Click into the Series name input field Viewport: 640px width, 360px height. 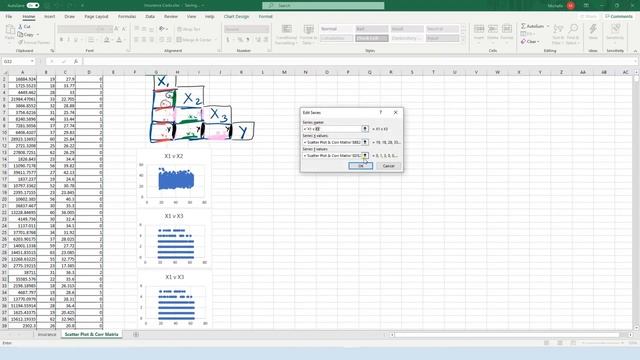[332, 129]
